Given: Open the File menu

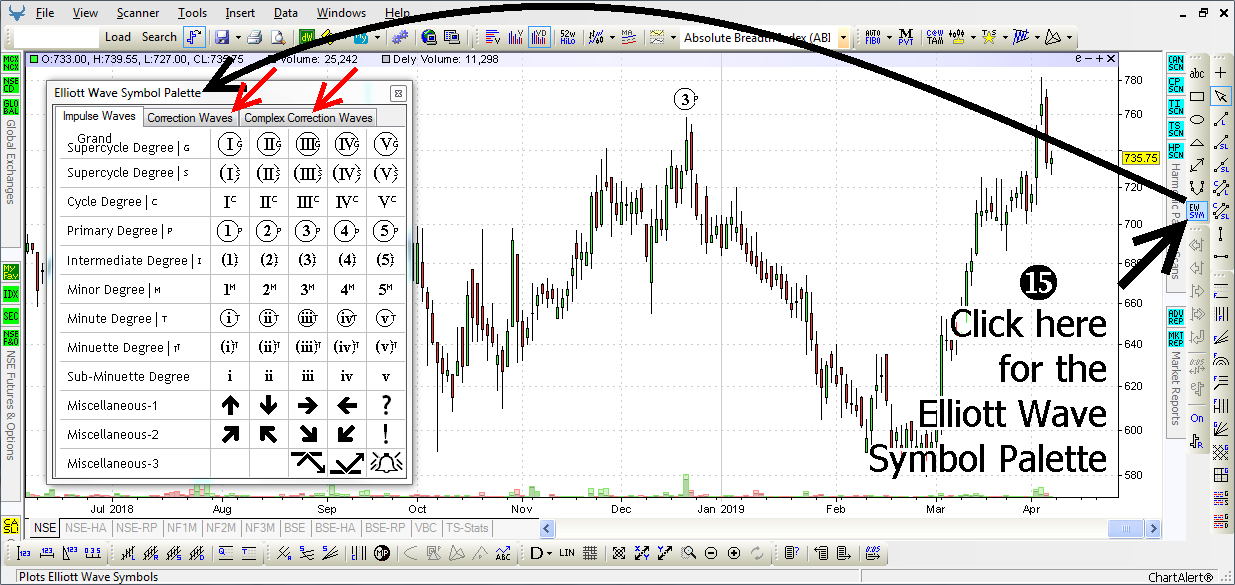Looking at the screenshot, I should click(x=45, y=13).
